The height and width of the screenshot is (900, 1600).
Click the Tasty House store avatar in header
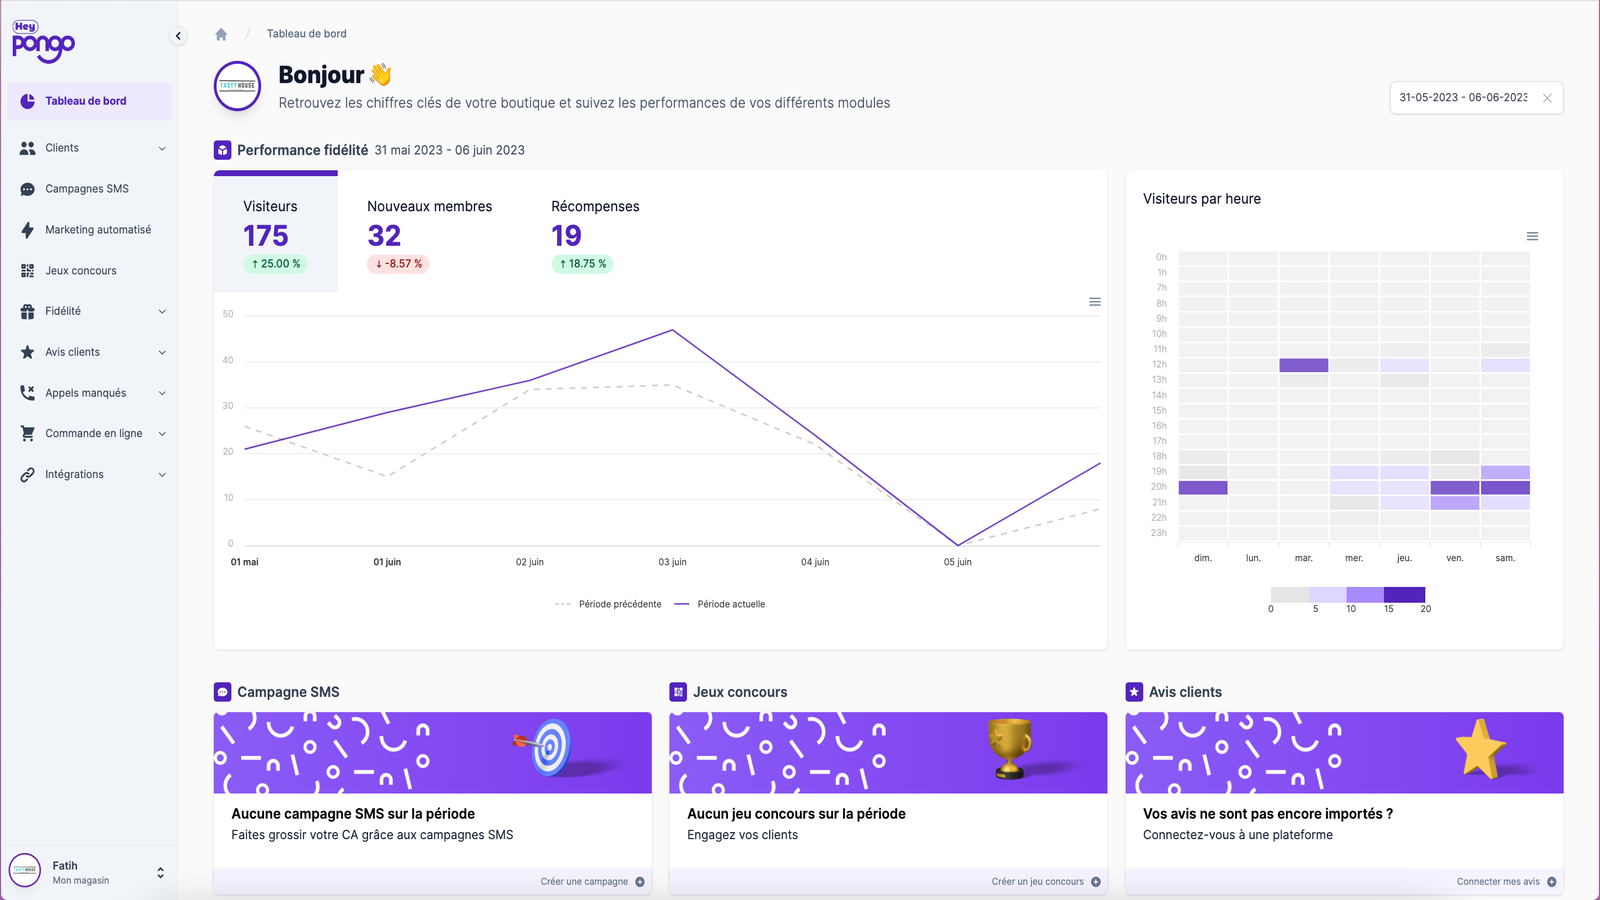click(238, 87)
